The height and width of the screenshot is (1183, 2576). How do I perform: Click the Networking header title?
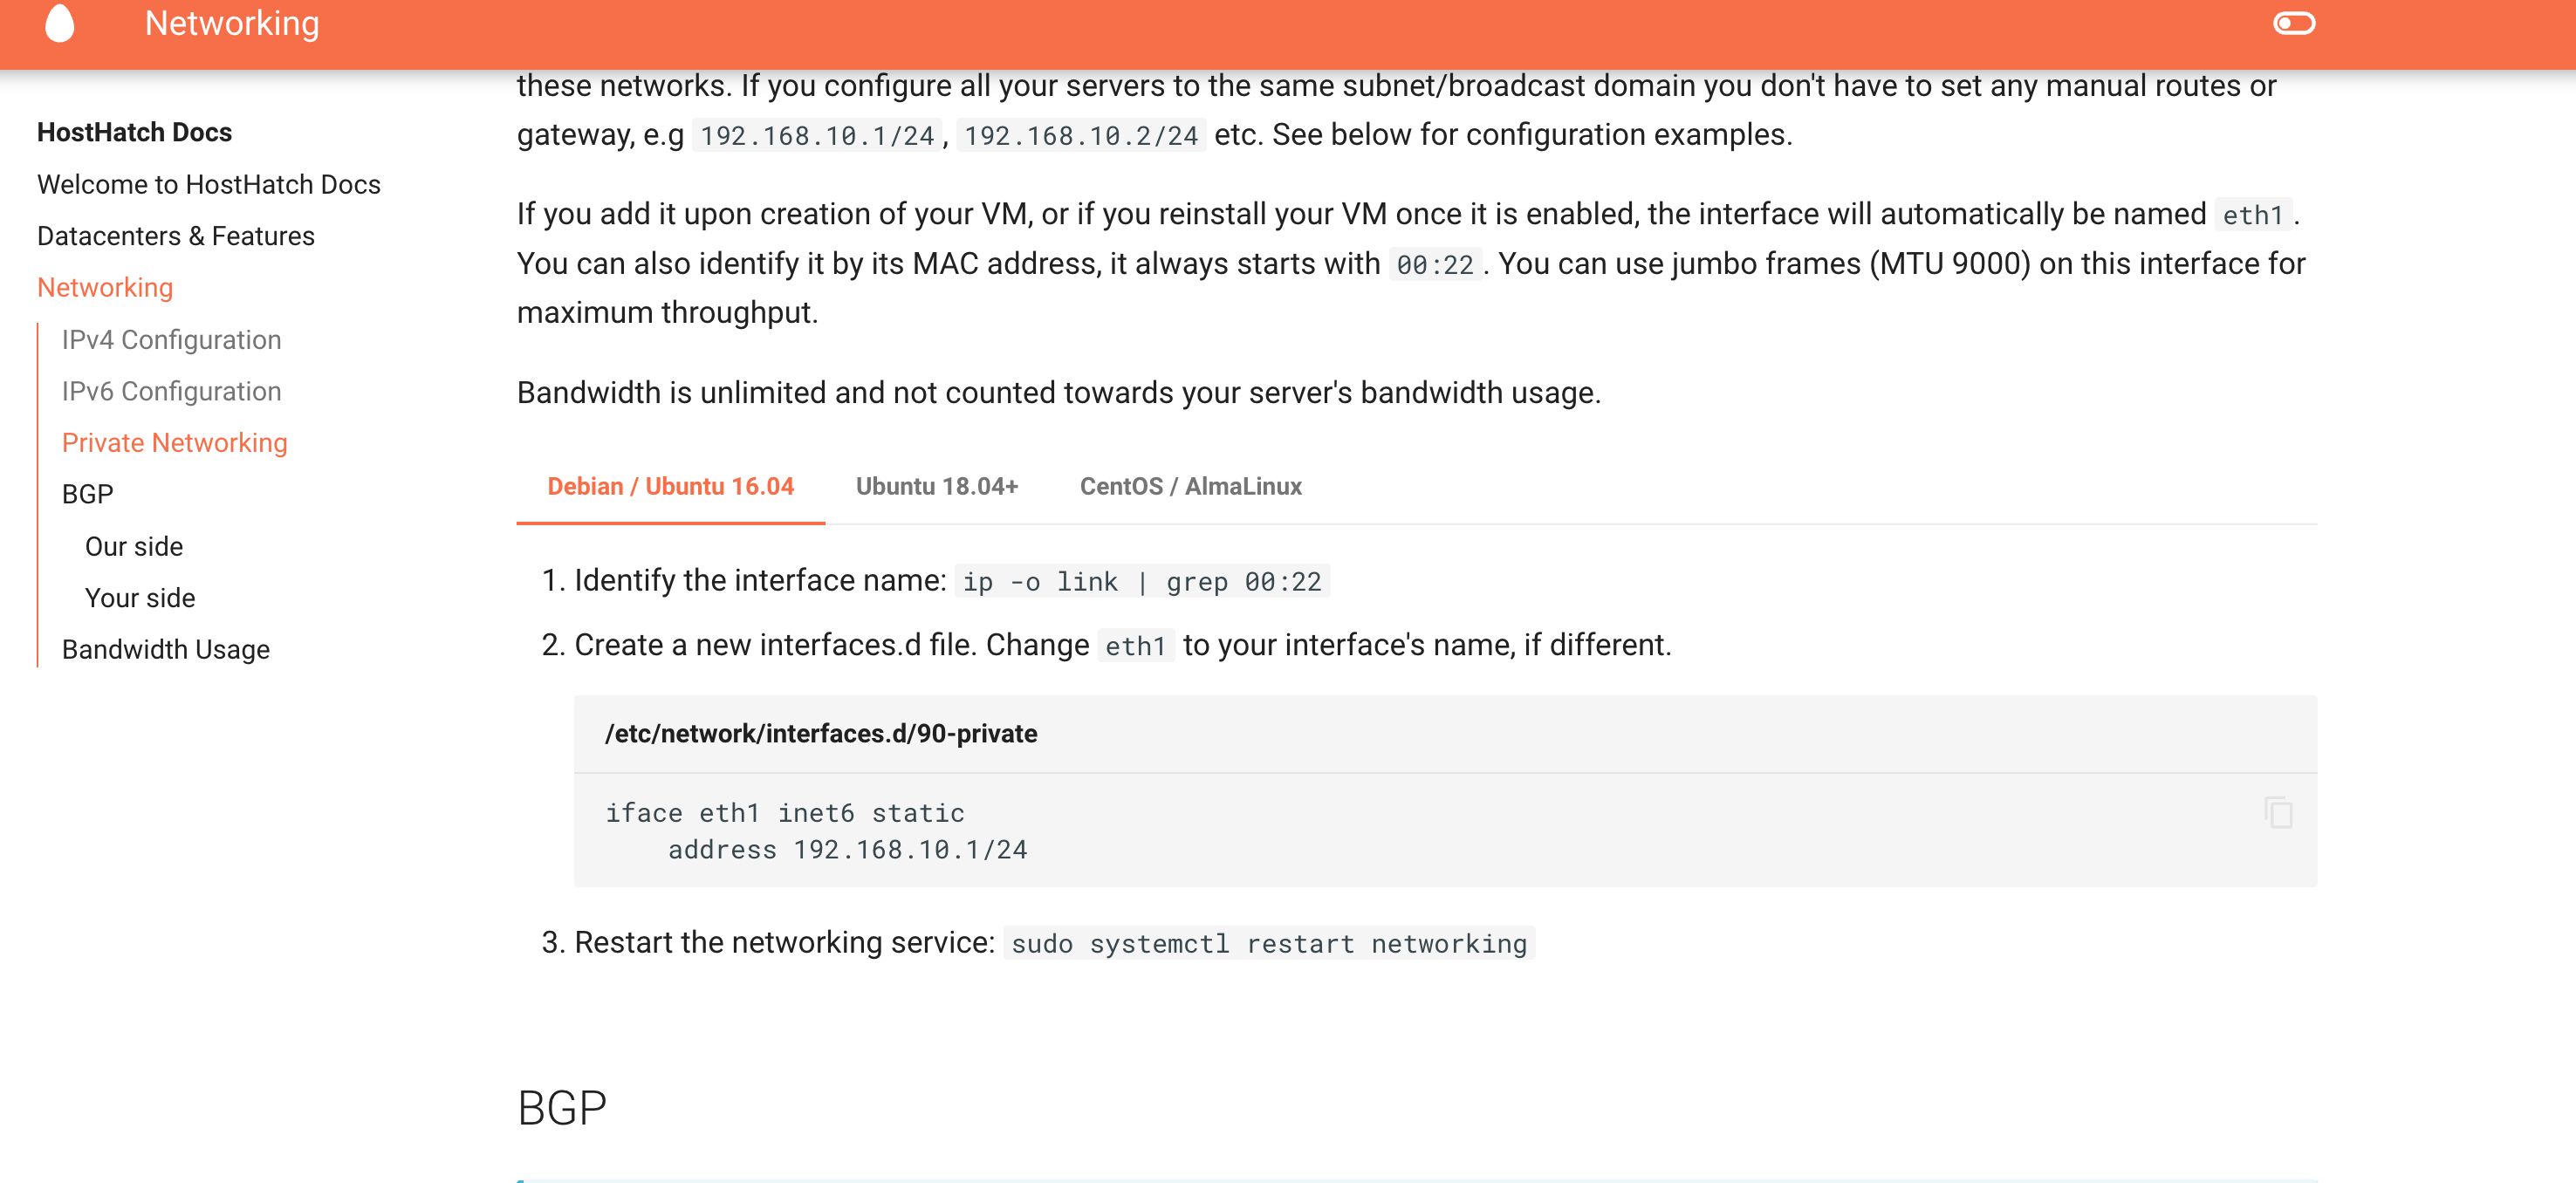pos(232,23)
